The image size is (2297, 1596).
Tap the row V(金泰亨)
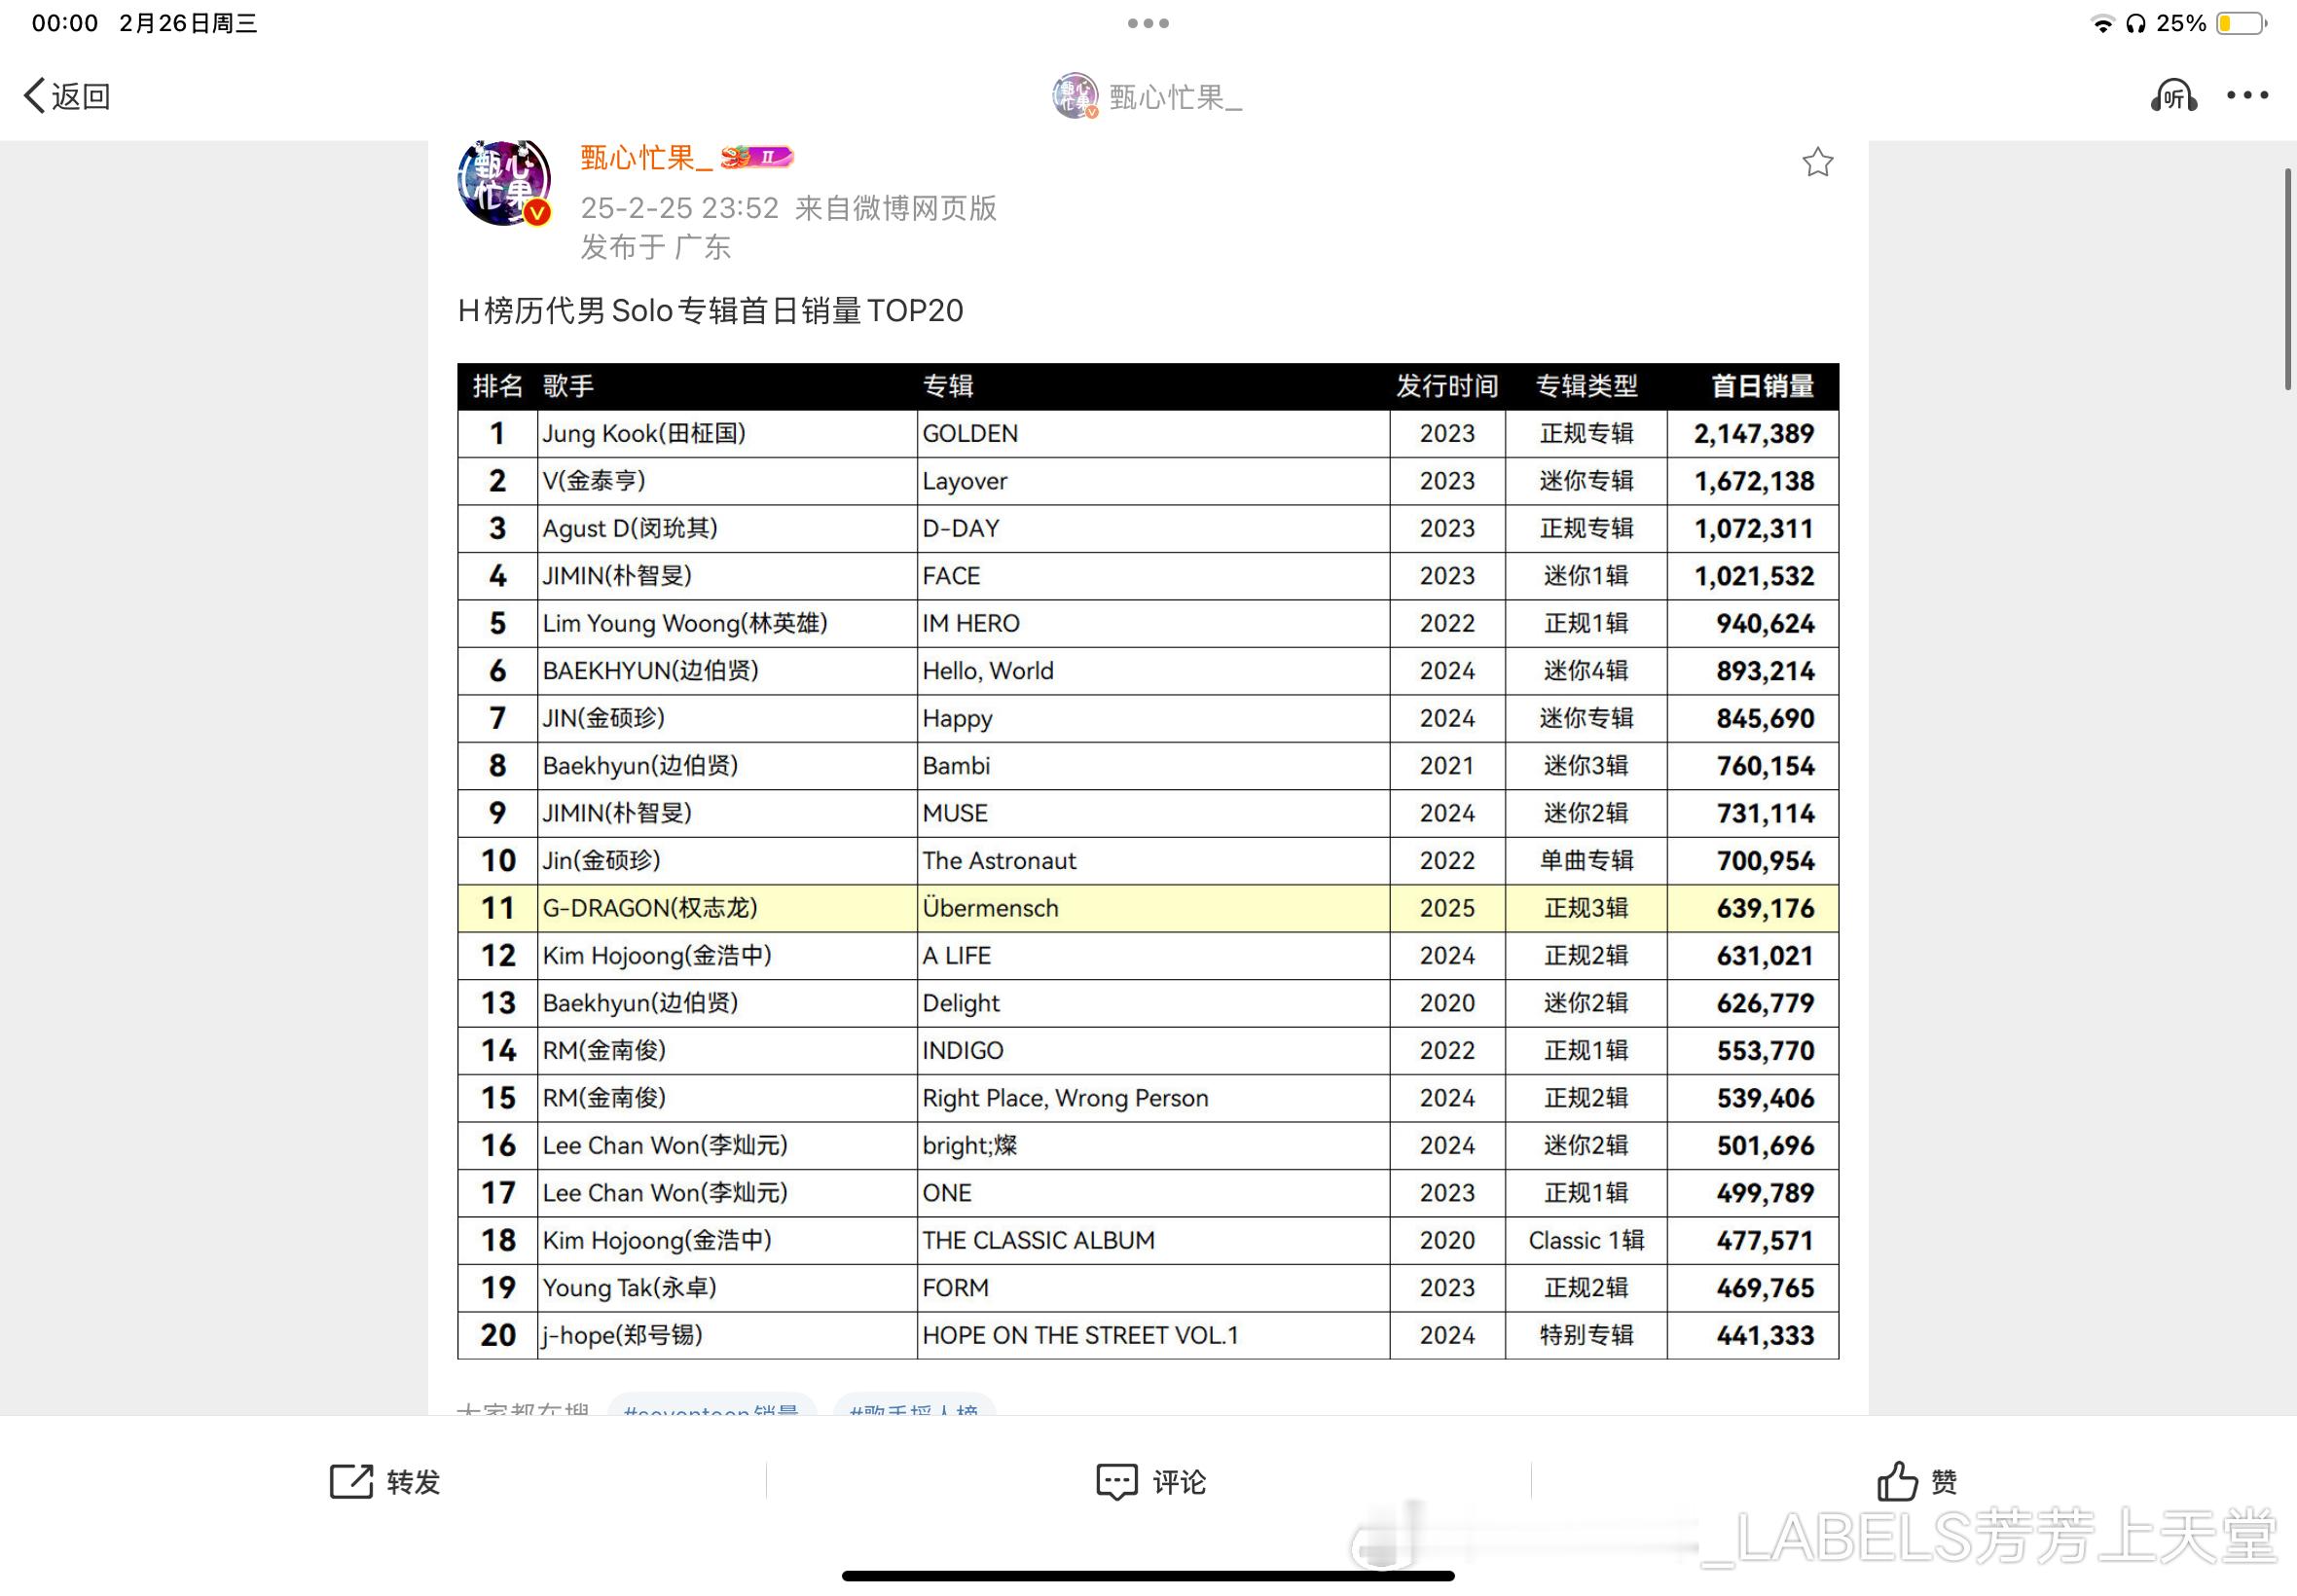tap(1148, 481)
